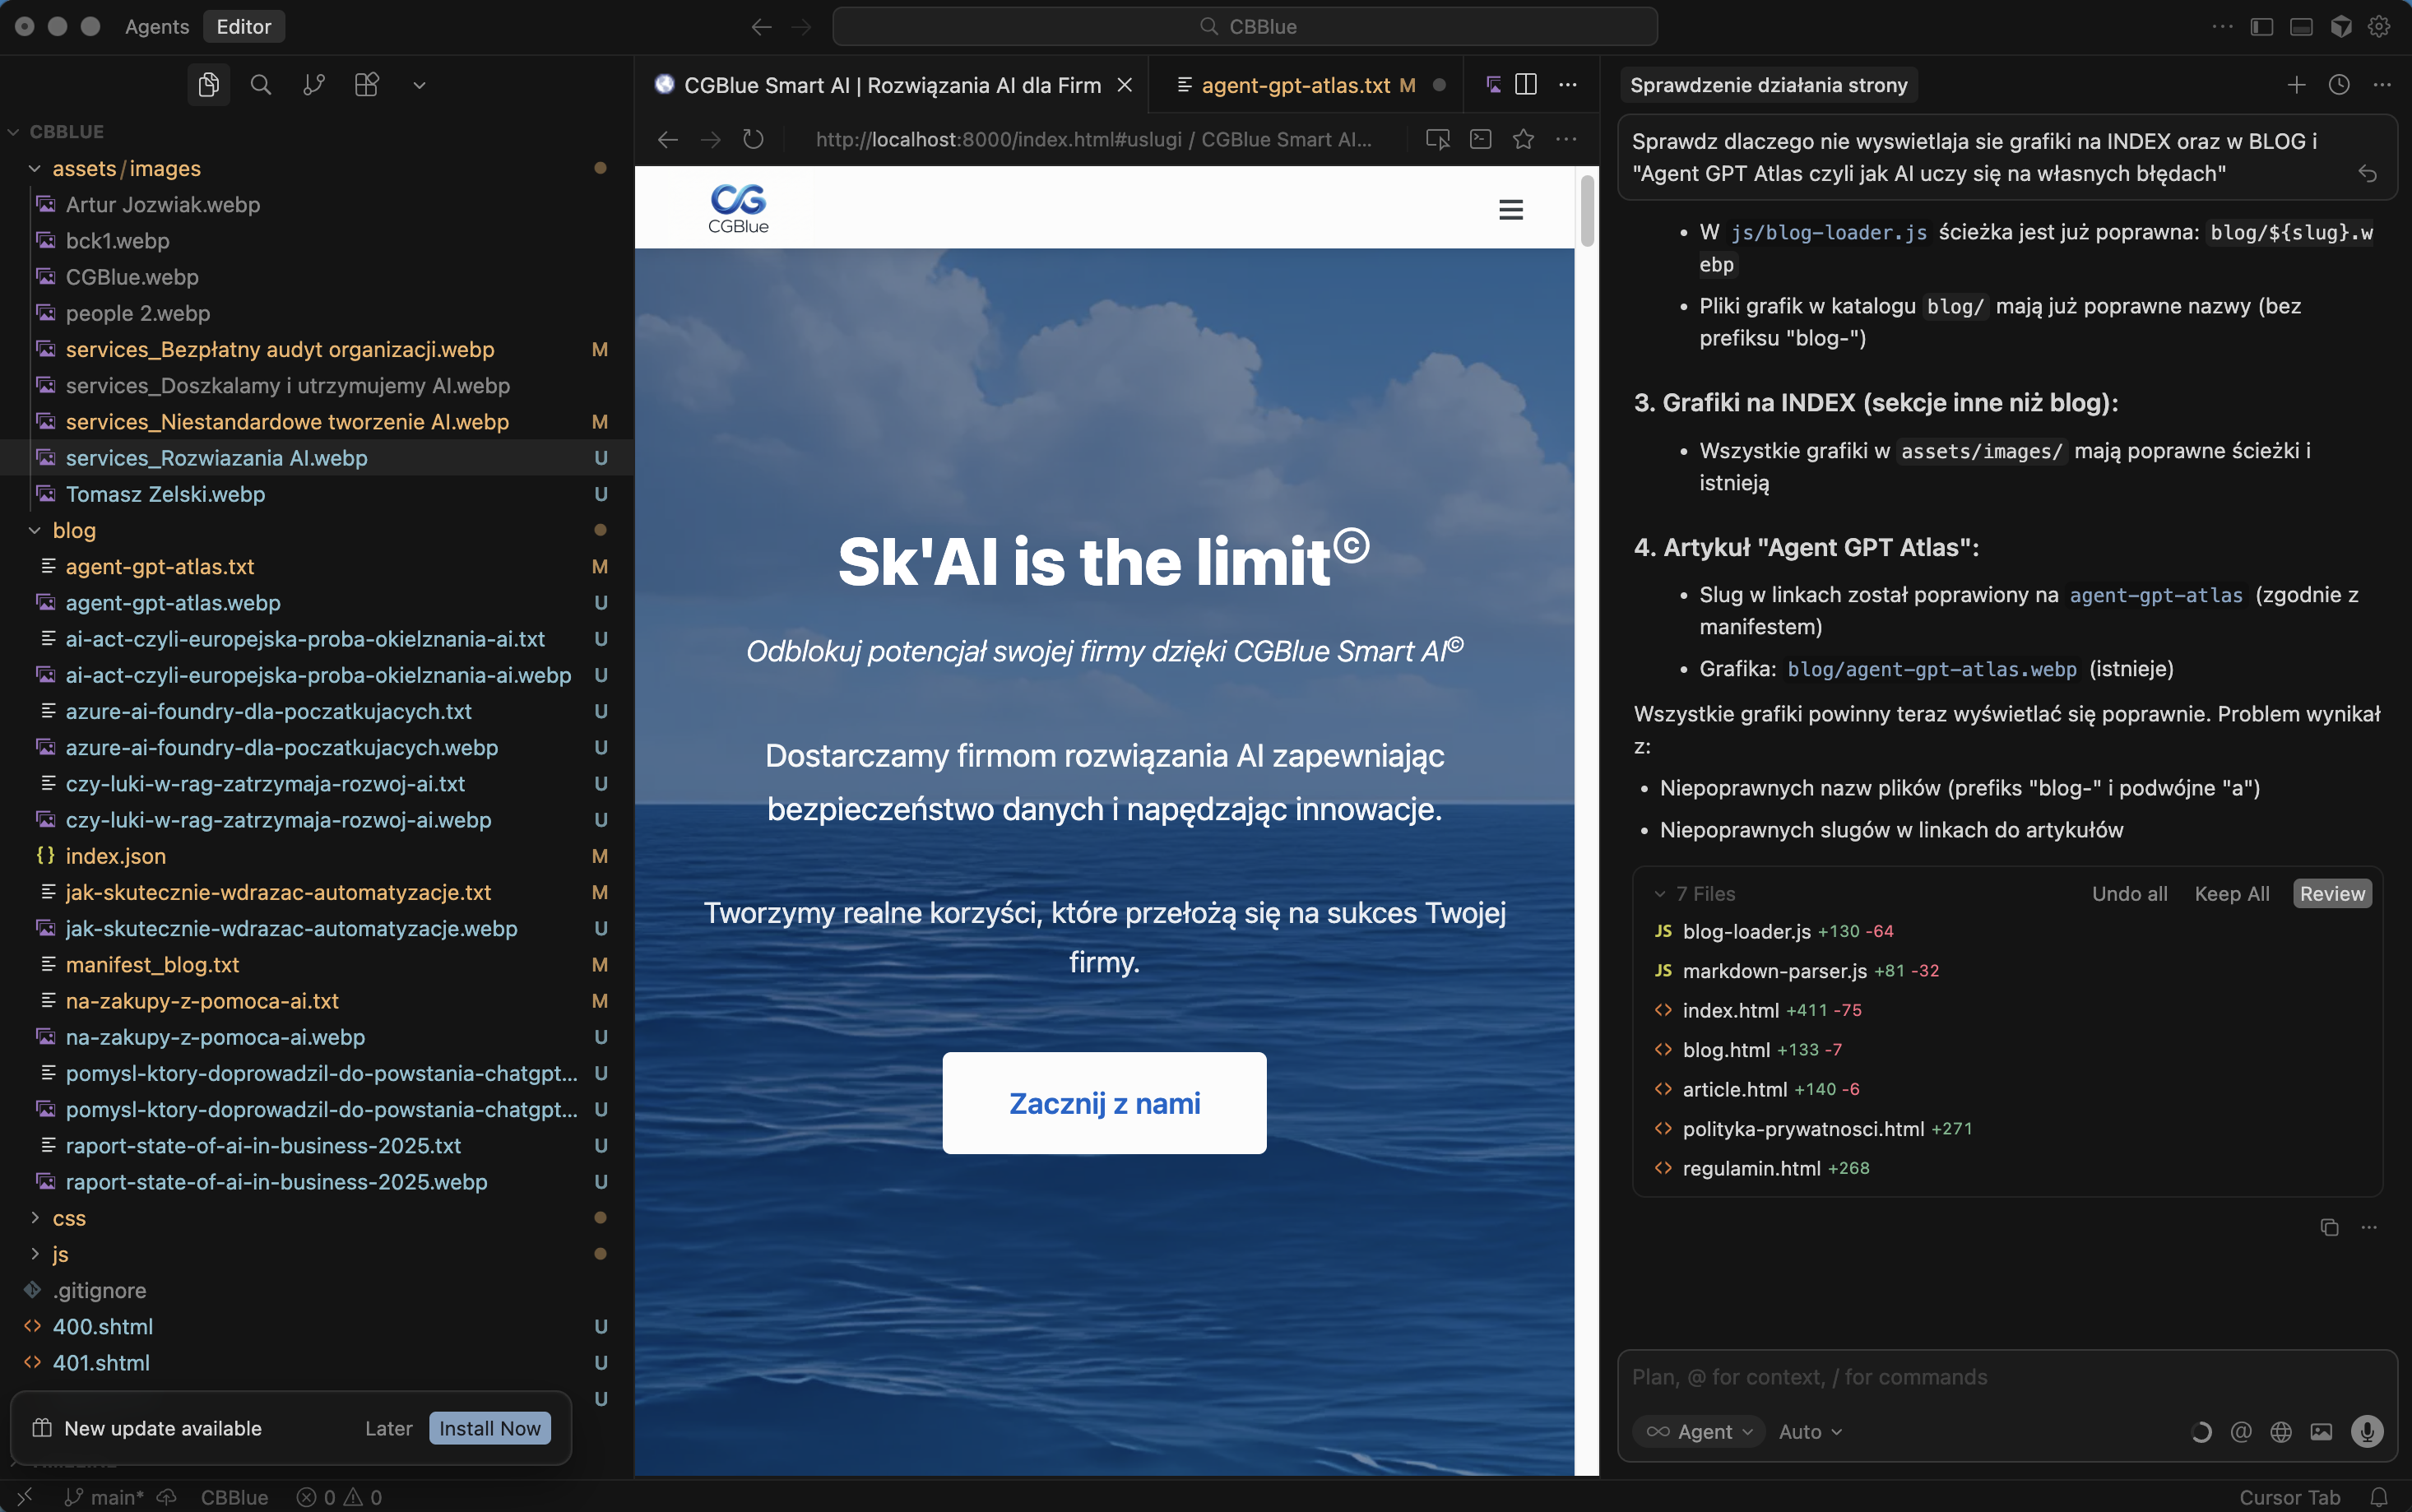Click Undo all changes

(2129, 894)
